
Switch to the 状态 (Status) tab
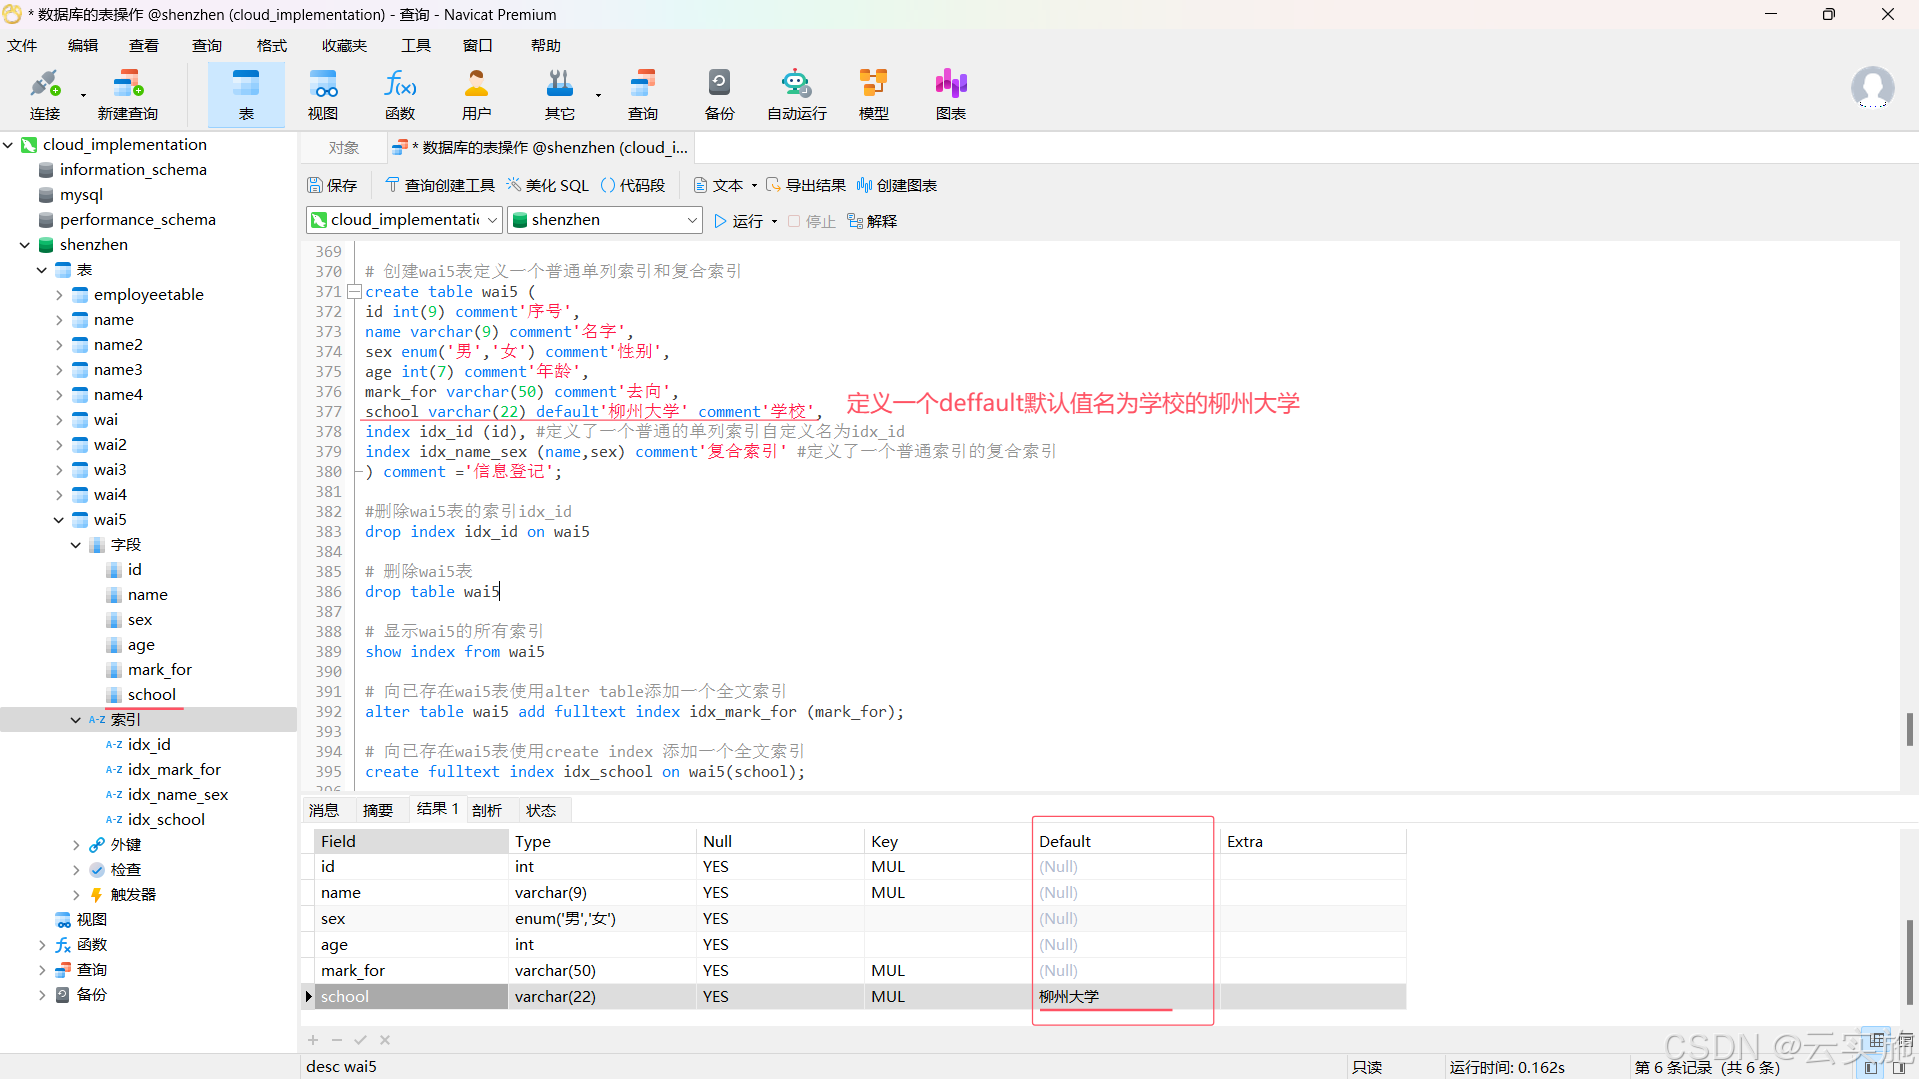(x=541, y=810)
